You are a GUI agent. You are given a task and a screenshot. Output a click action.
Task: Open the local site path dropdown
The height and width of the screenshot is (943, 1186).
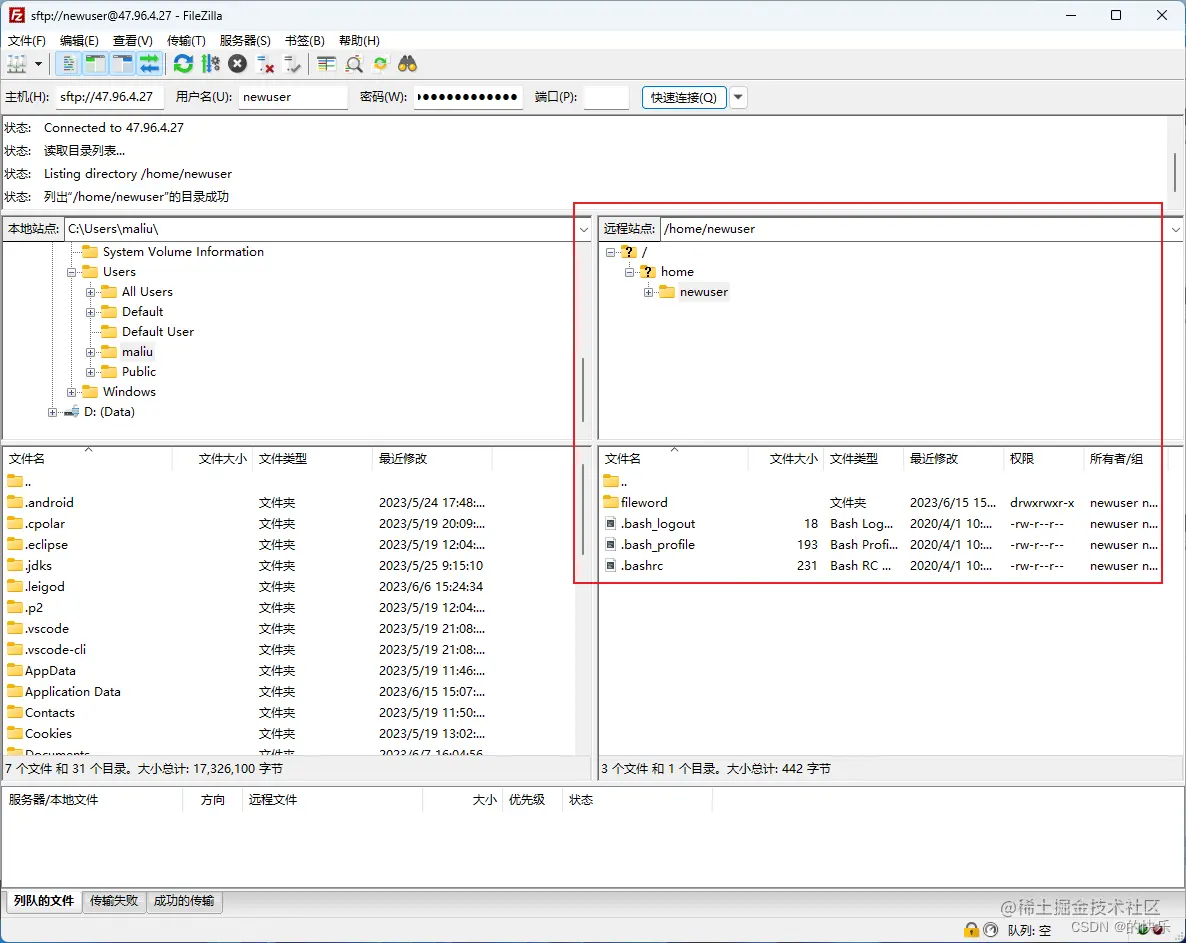[583, 229]
